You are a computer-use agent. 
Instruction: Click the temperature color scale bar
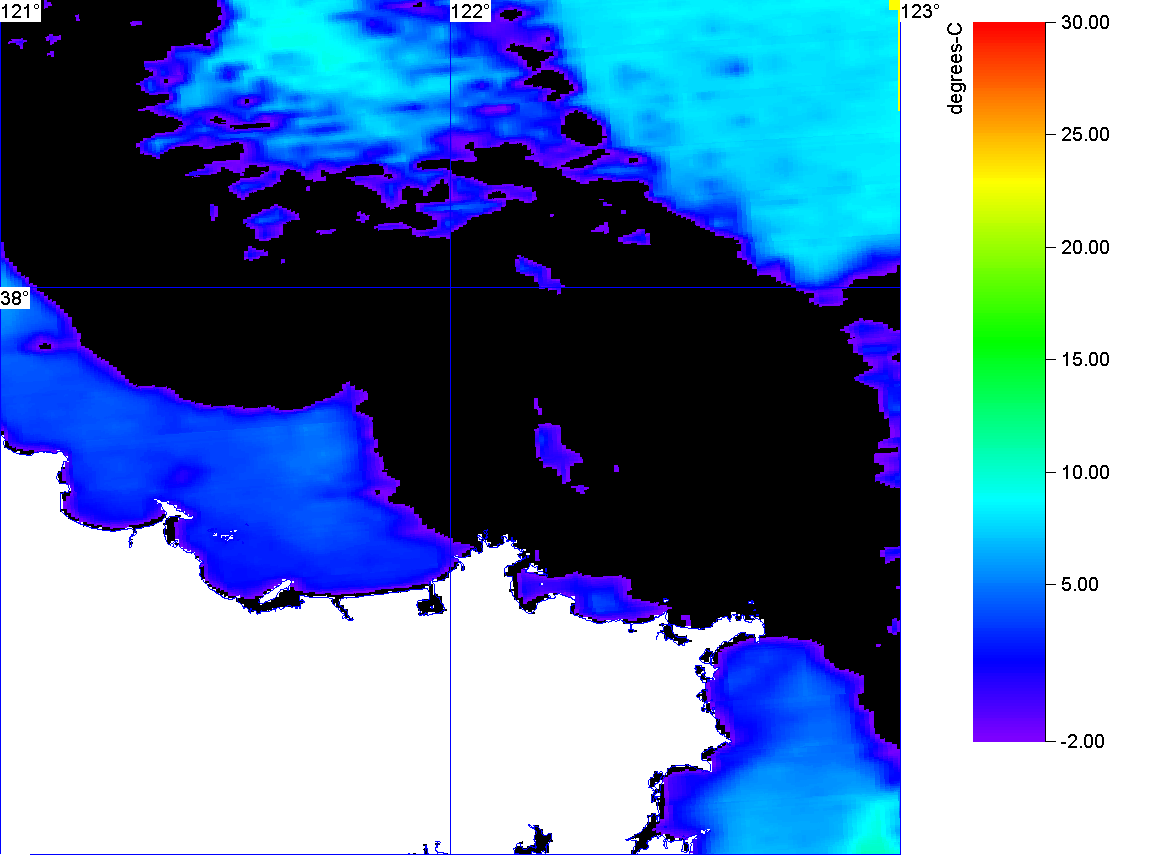pos(1009,381)
